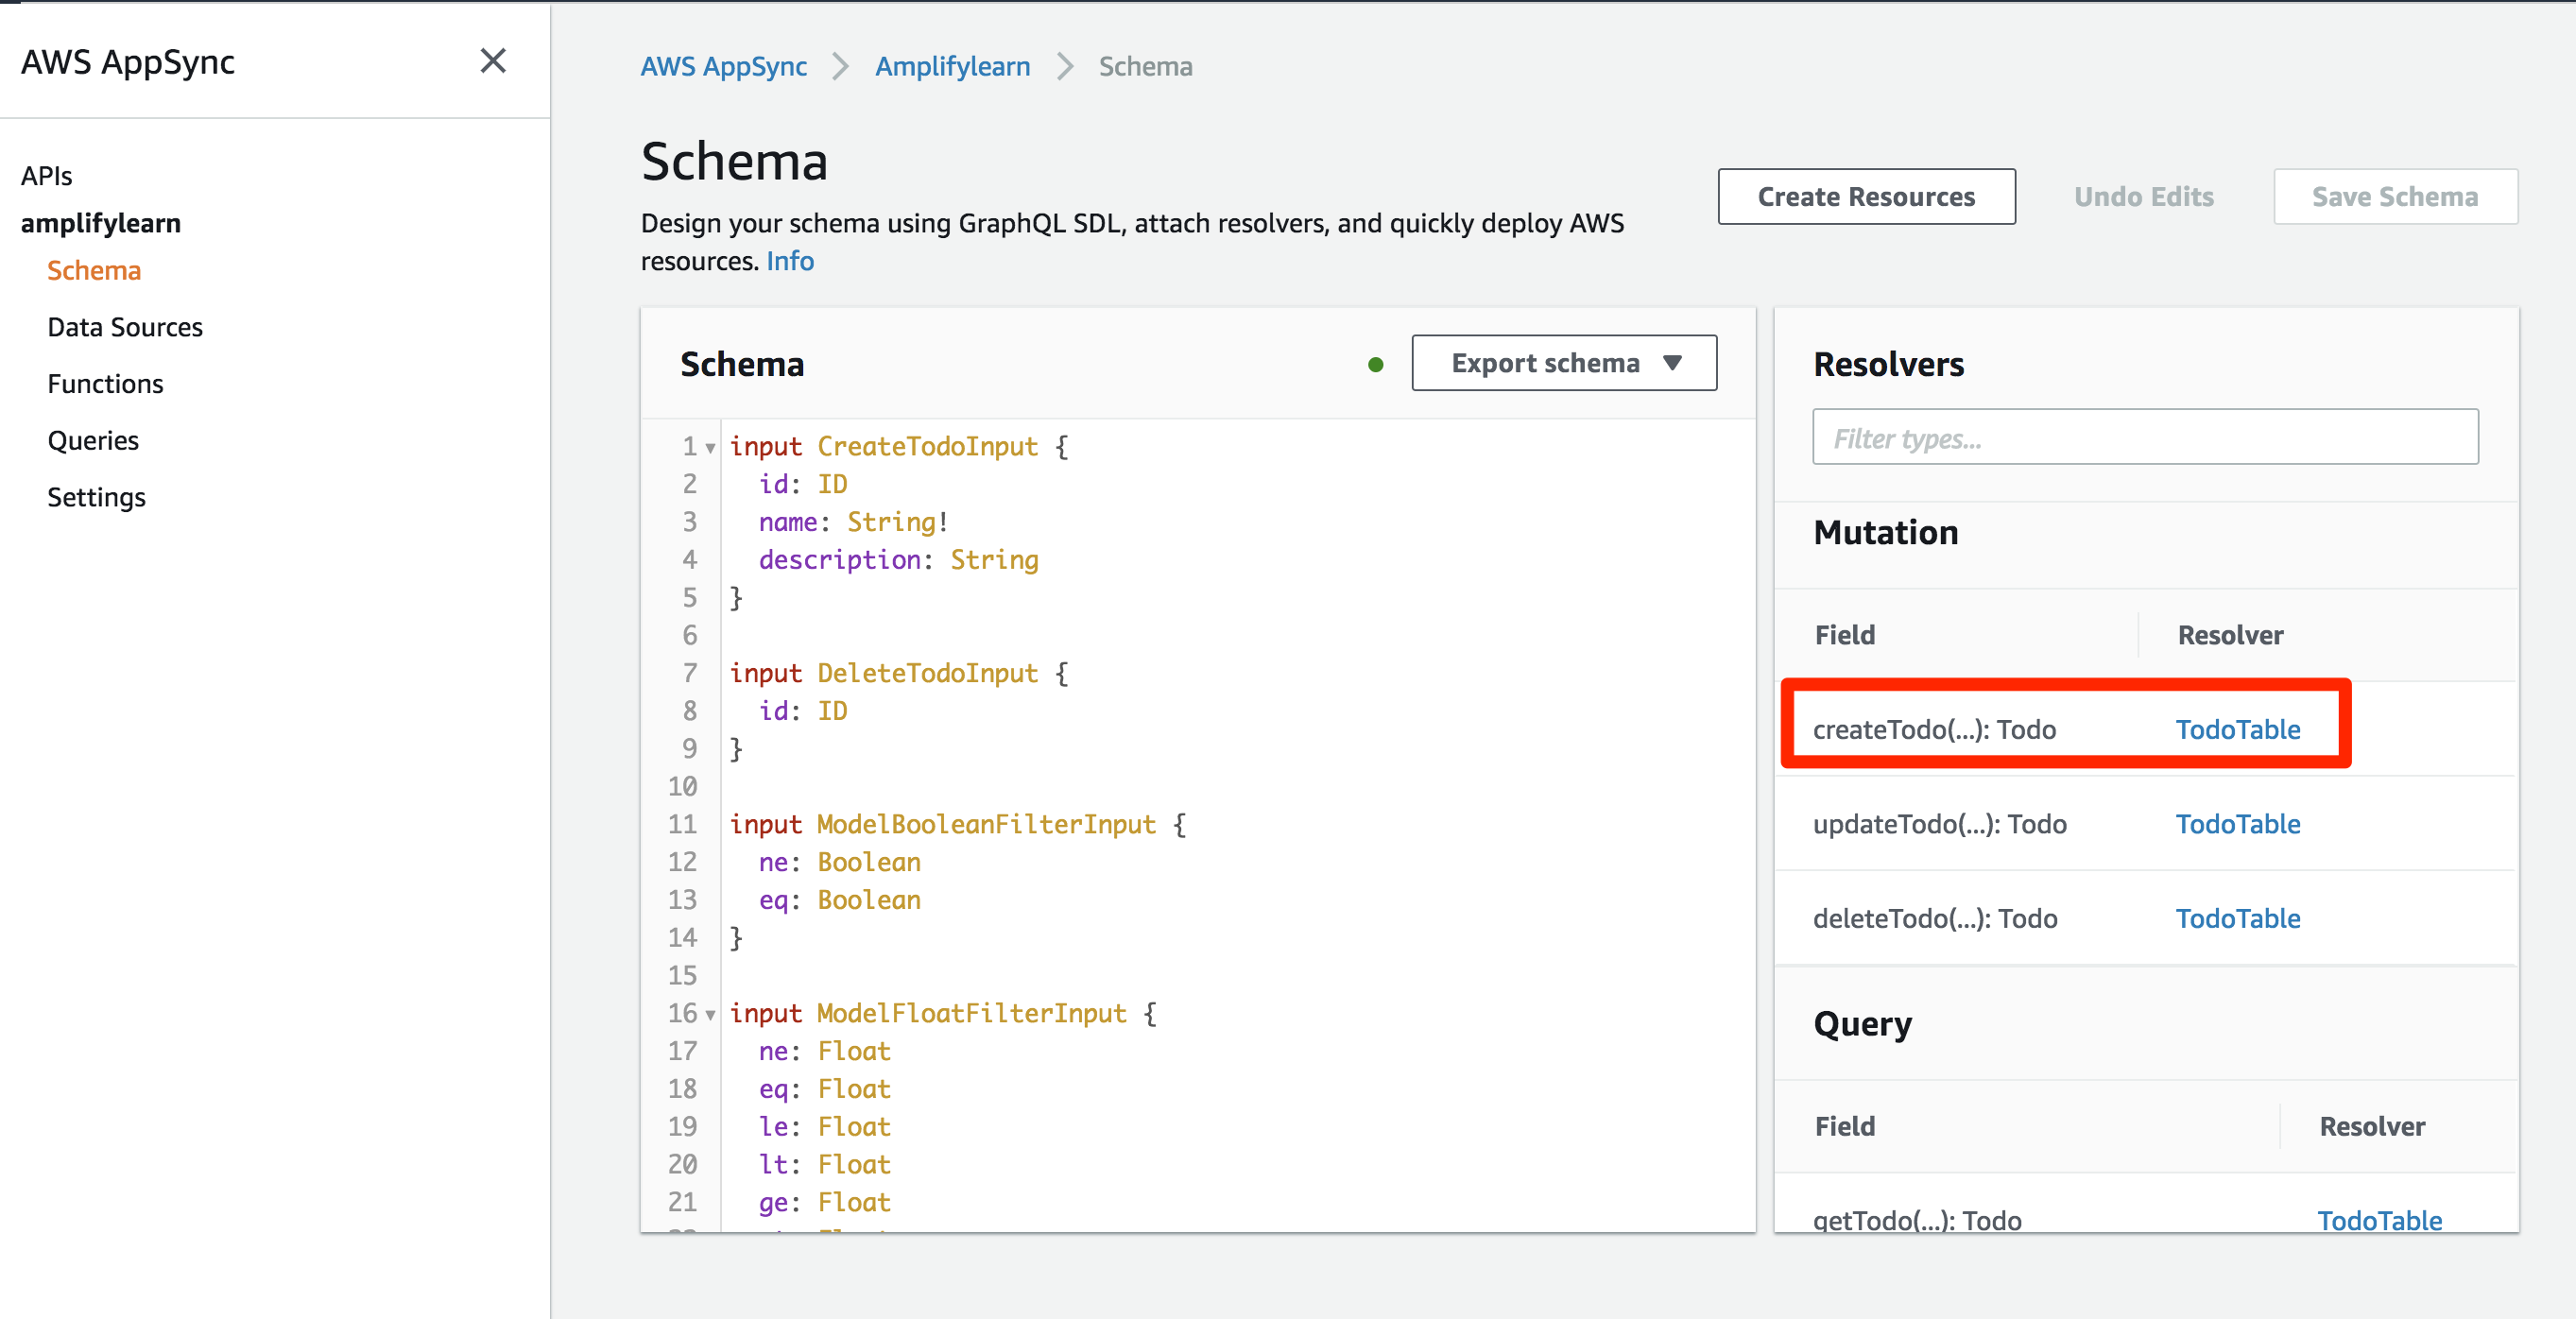
Task: Place cursor on 'ge: Float' line
Action: pyautogui.click(x=824, y=1202)
